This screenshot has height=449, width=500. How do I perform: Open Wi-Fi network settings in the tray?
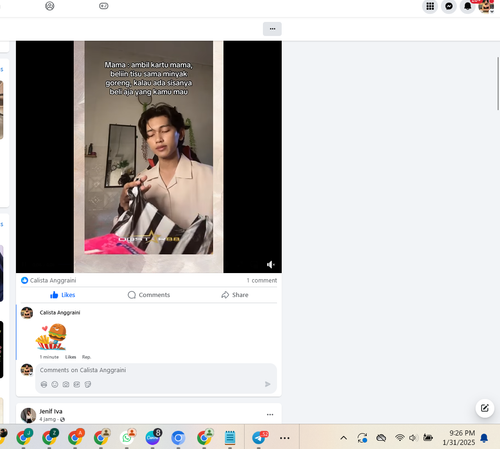coord(400,438)
